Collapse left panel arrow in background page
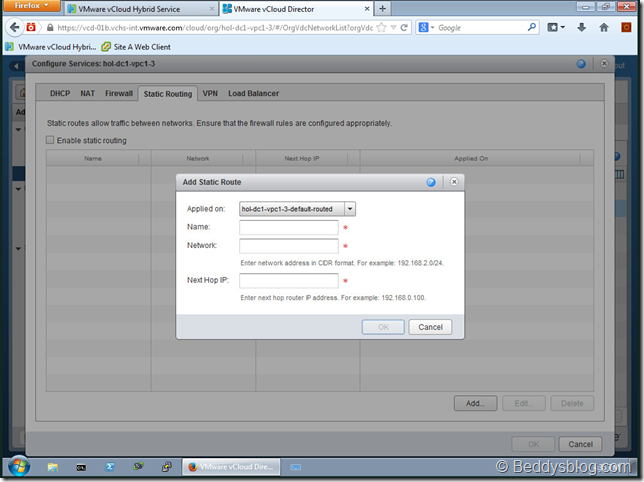The image size is (644, 482). 16,66
